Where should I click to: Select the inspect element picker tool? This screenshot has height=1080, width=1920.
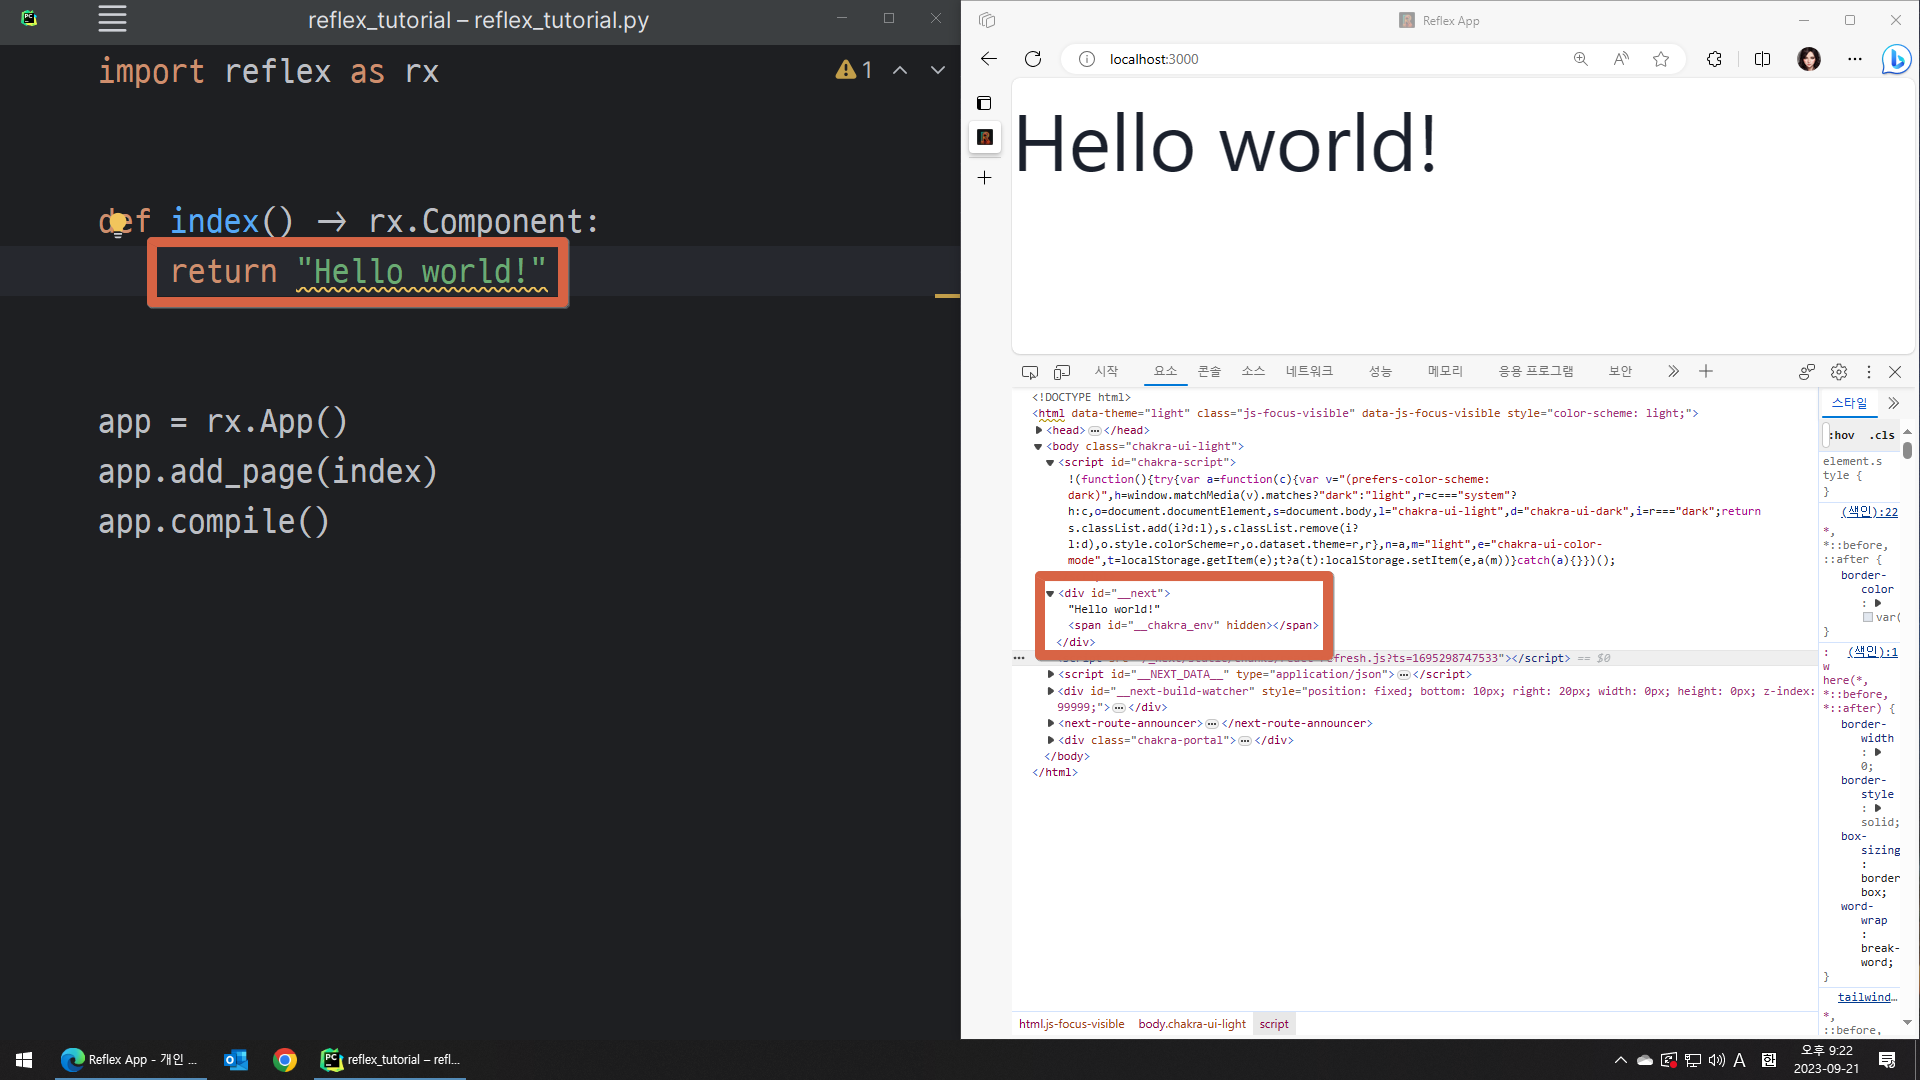[x=1029, y=372]
